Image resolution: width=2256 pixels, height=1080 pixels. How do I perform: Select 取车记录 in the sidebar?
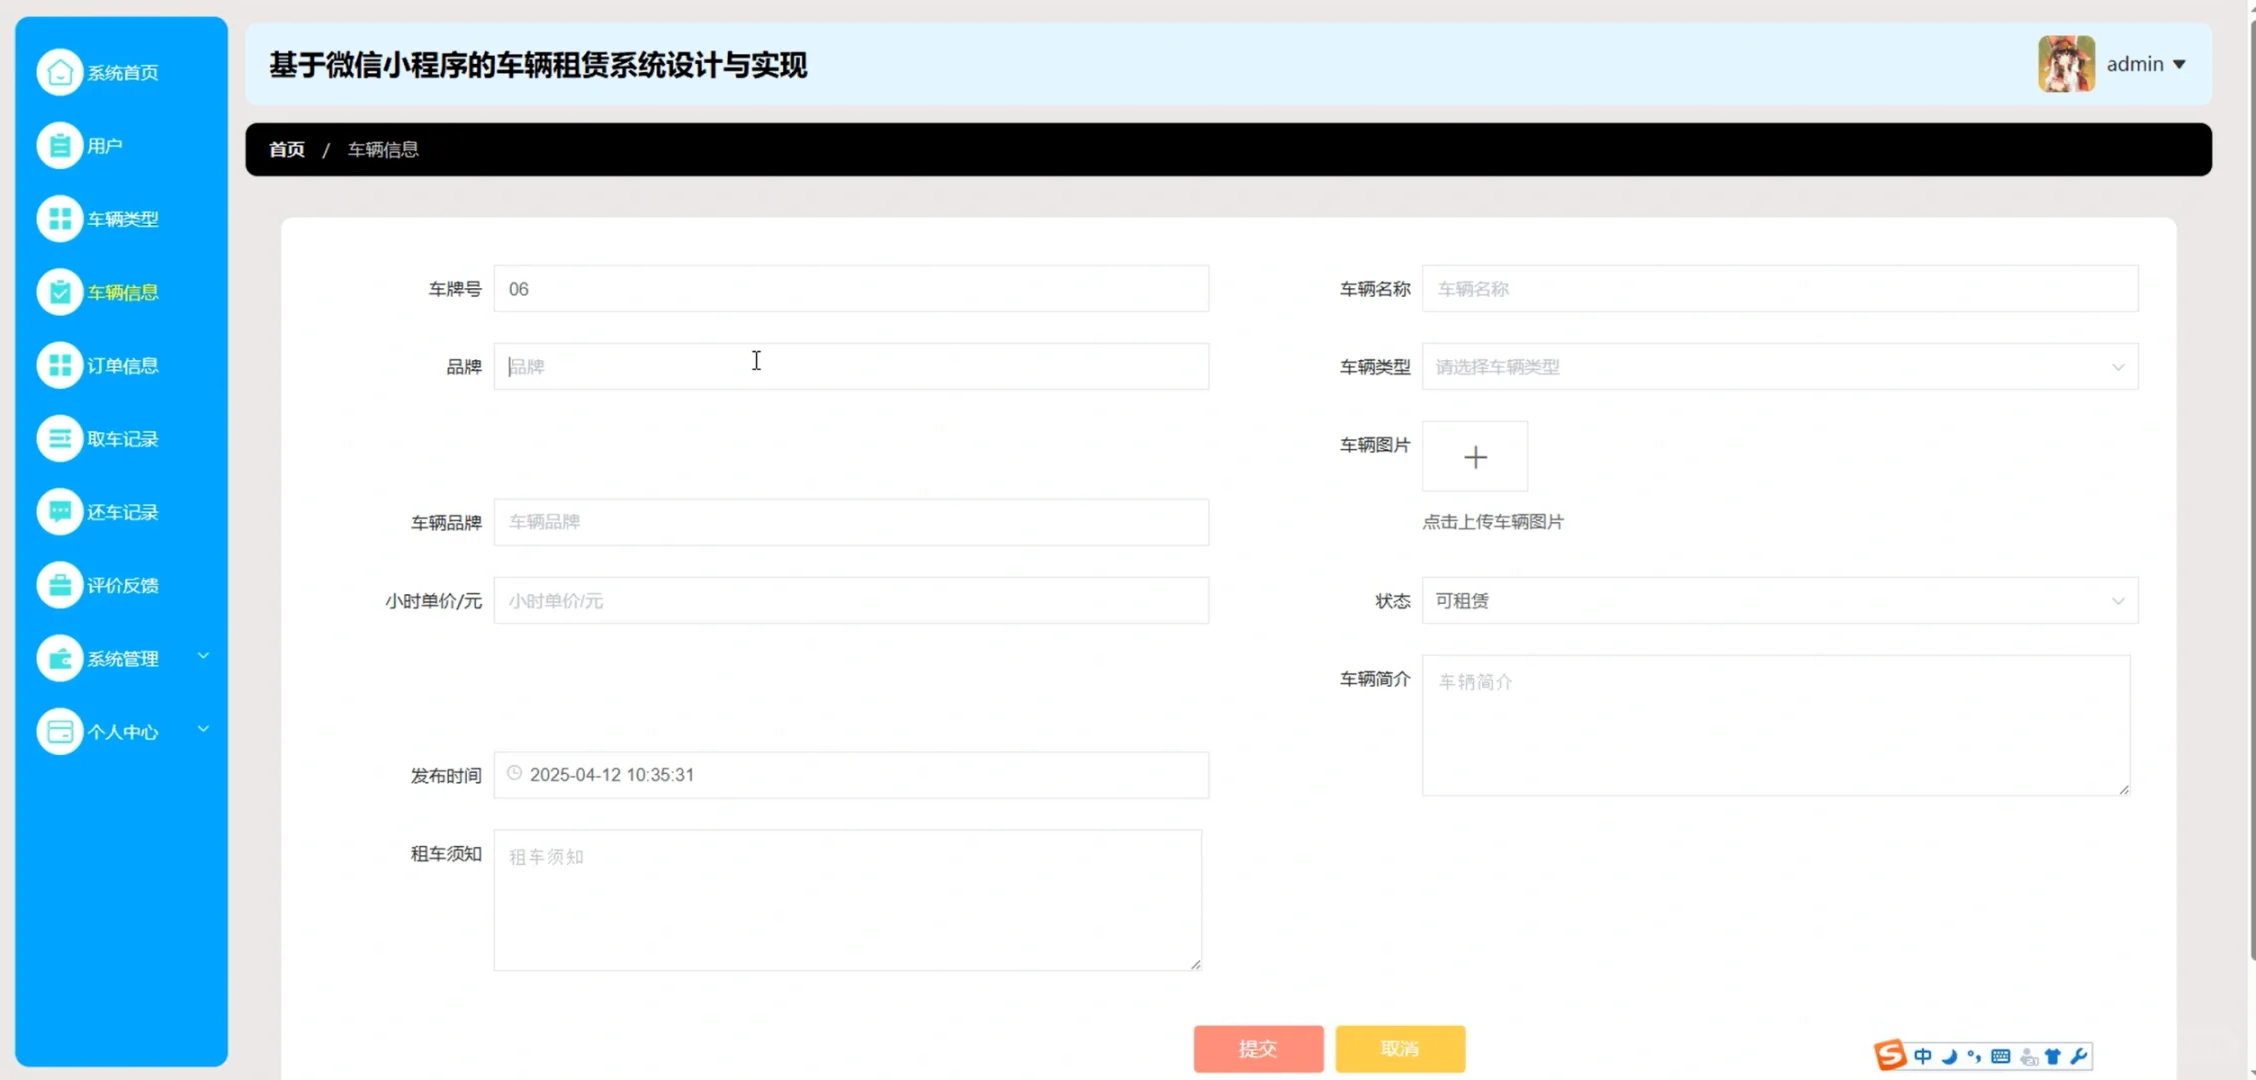(60, 438)
